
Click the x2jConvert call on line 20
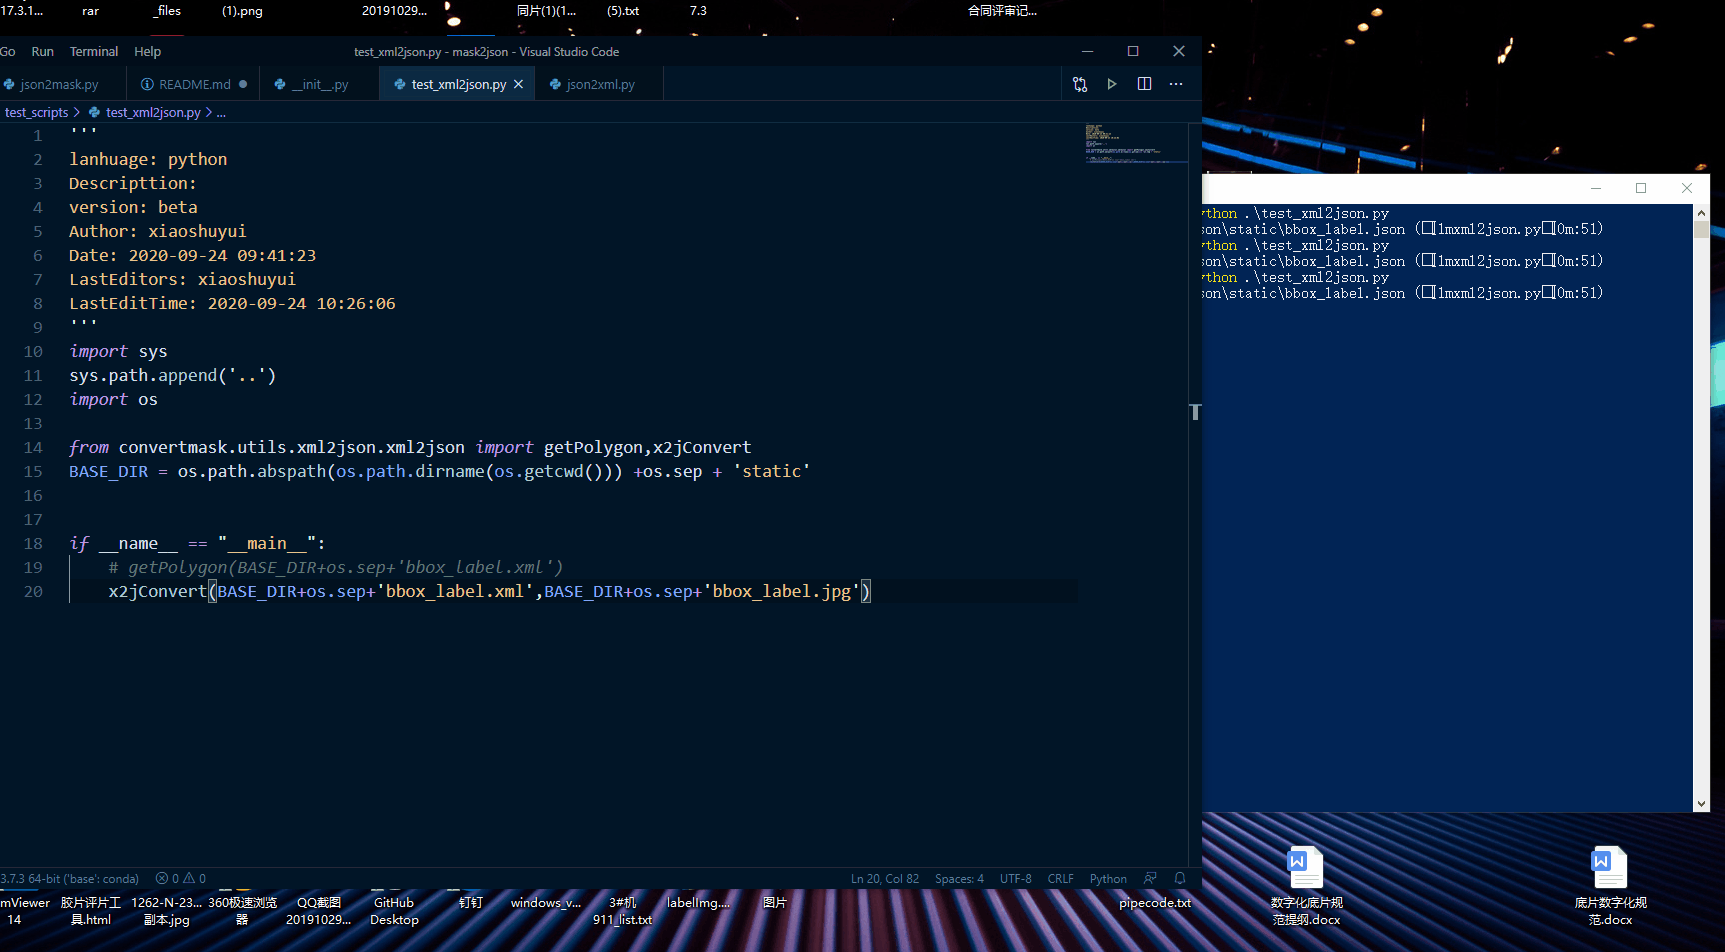[157, 592]
